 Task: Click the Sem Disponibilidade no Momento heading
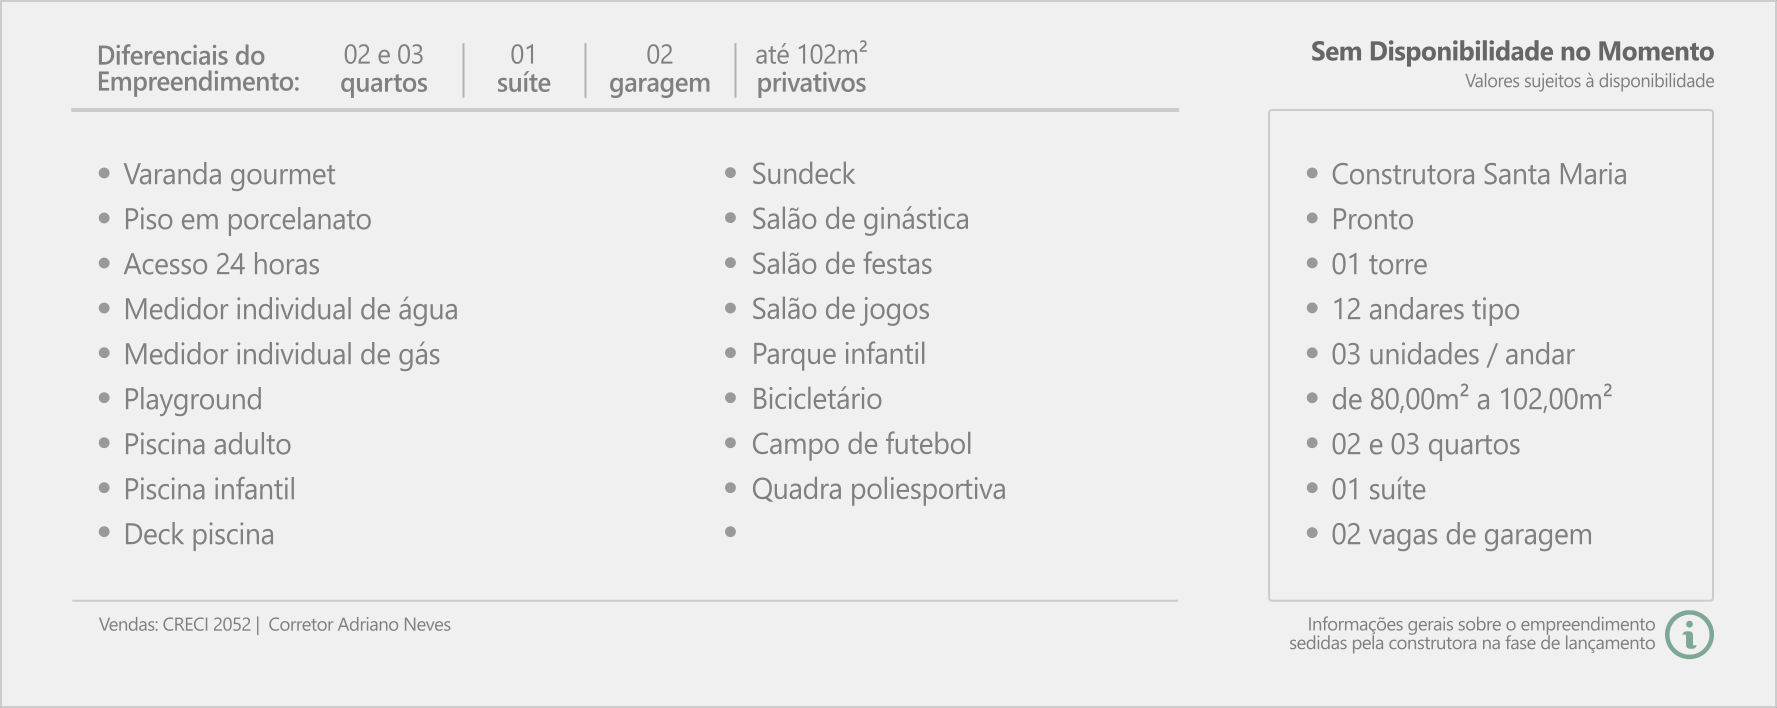[x=1512, y=51]
